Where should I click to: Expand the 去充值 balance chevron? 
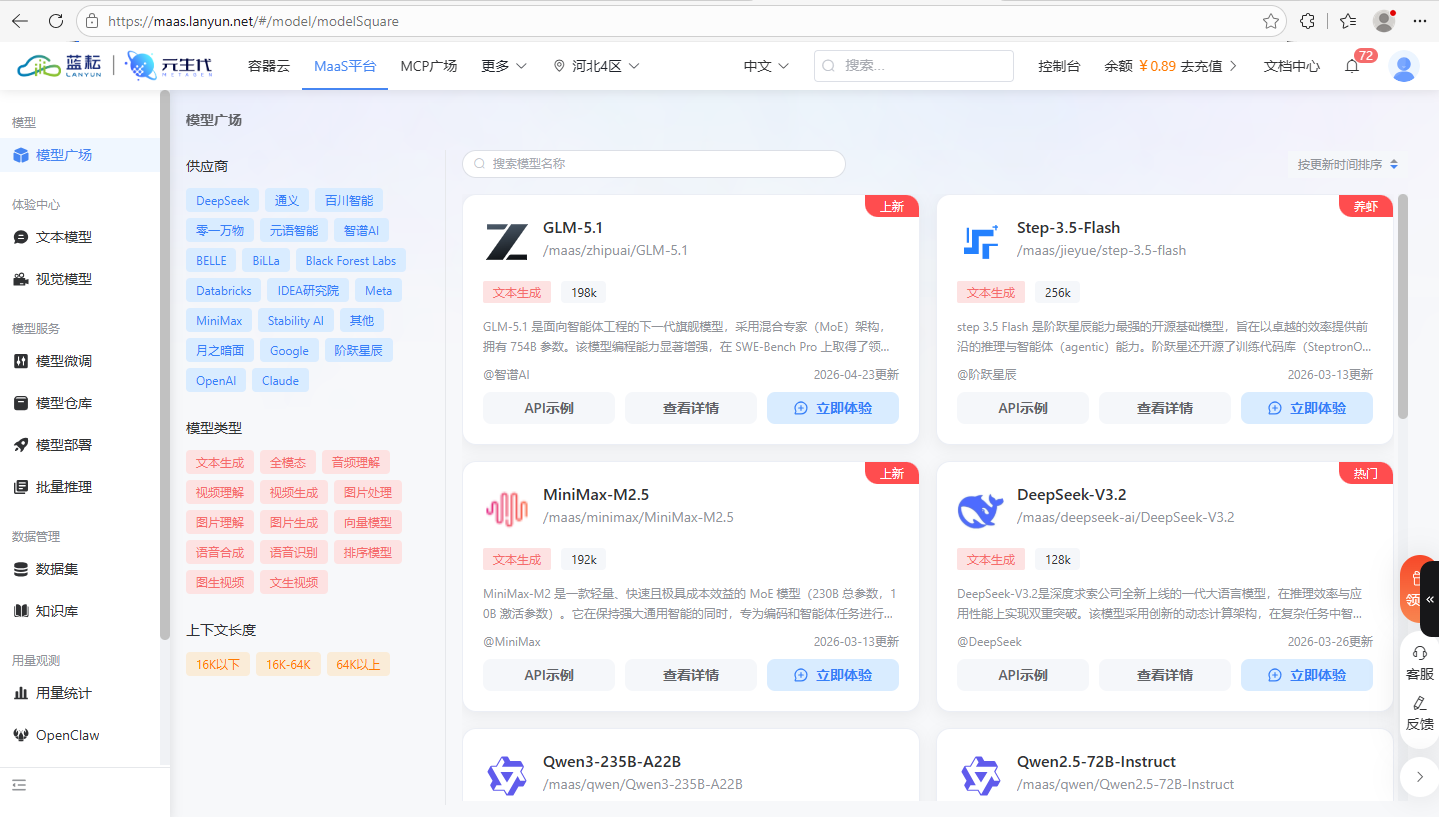point(1233,66)
